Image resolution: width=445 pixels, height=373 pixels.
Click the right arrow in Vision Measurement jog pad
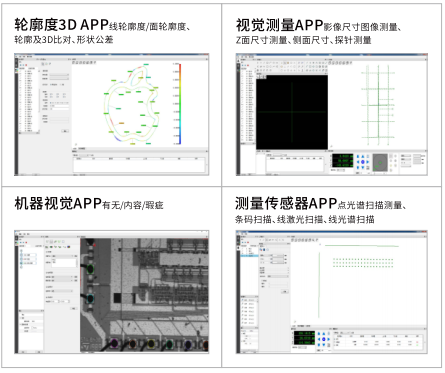pyautogui.click(x=368, y=162)
